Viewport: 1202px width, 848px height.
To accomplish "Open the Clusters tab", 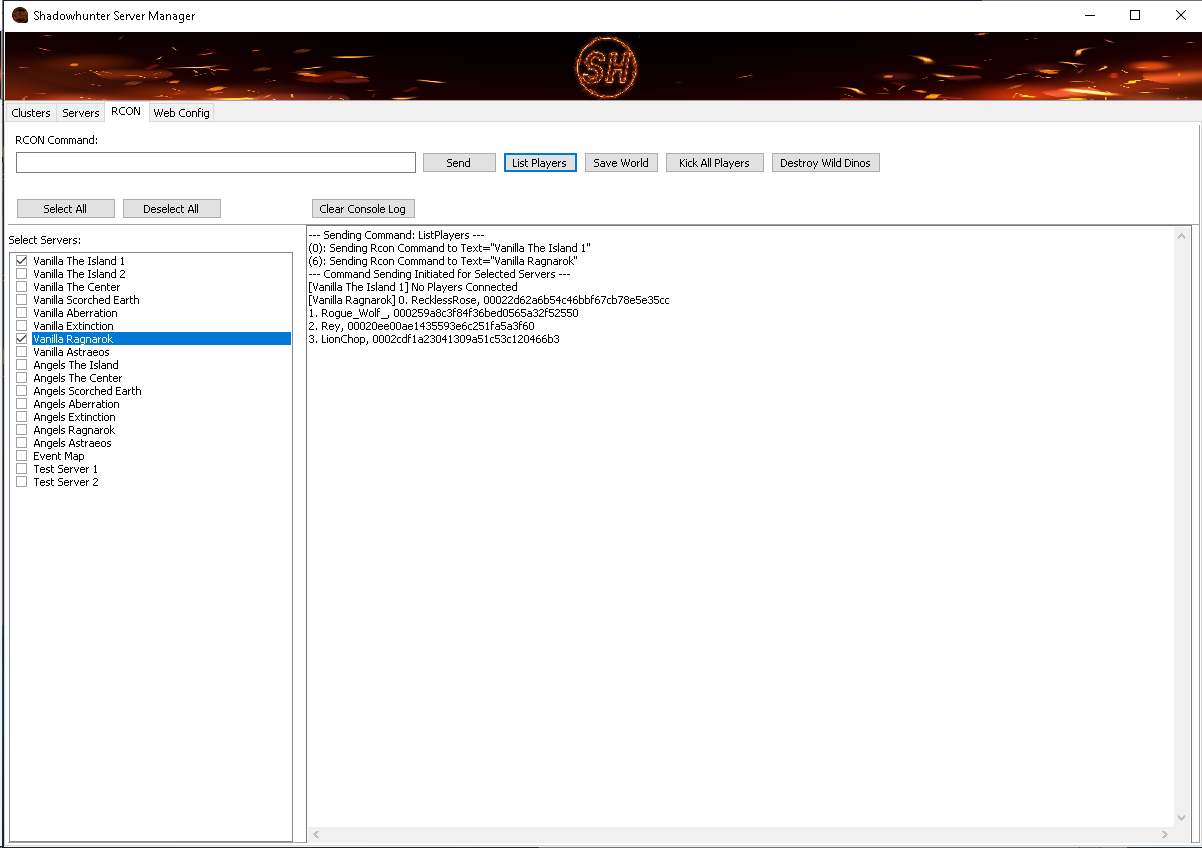I will [30, 113].
